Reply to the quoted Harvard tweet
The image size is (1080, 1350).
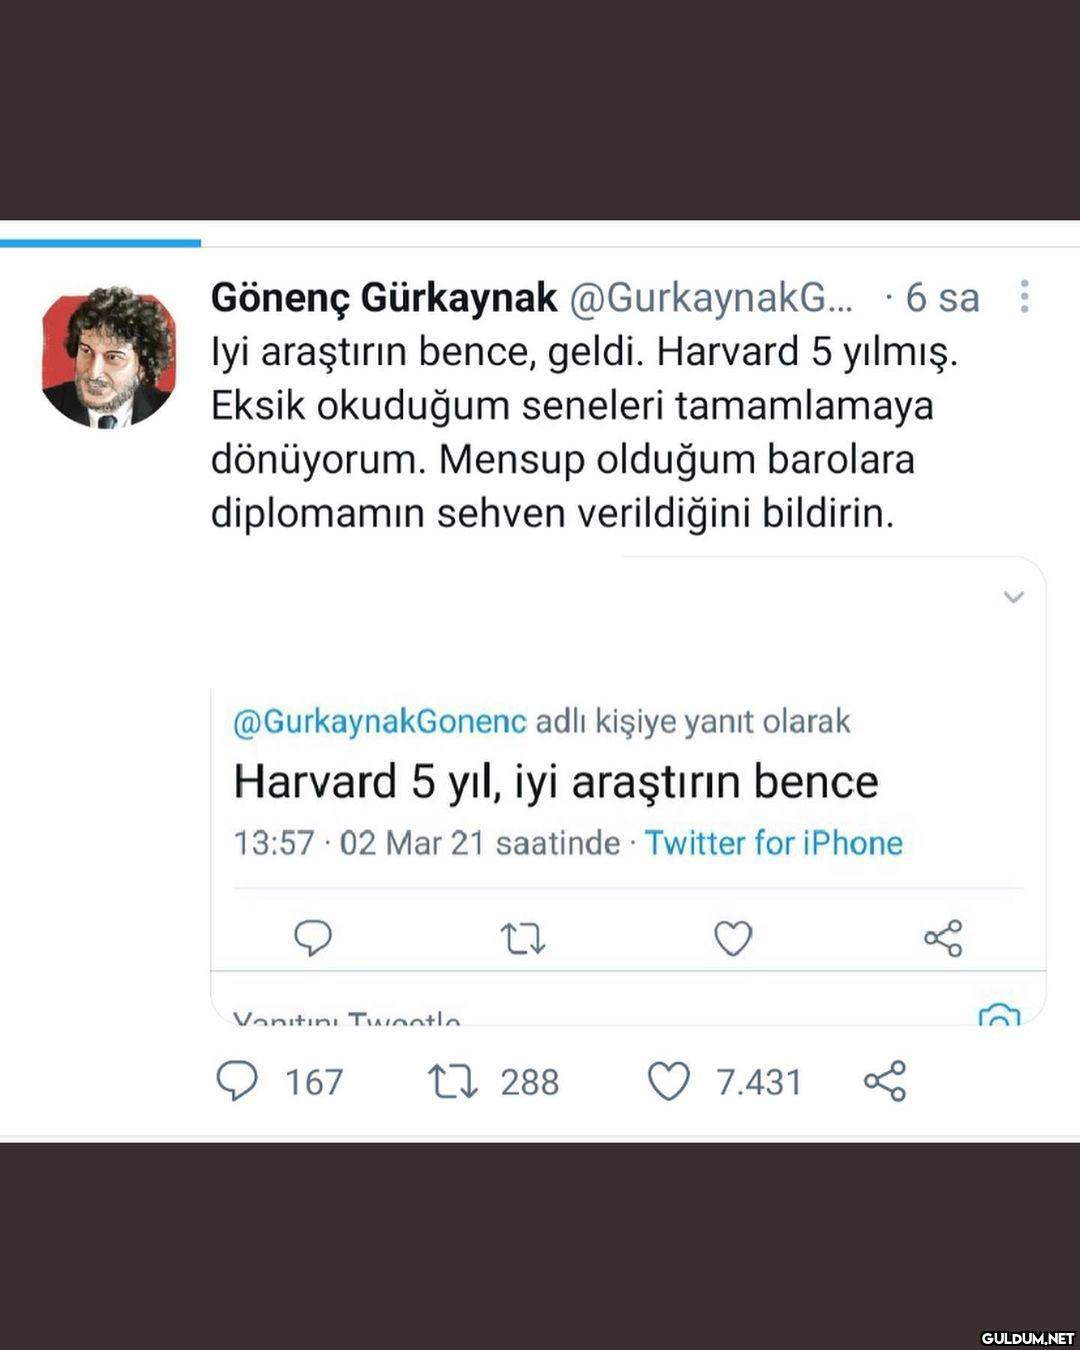pos(313,938)
